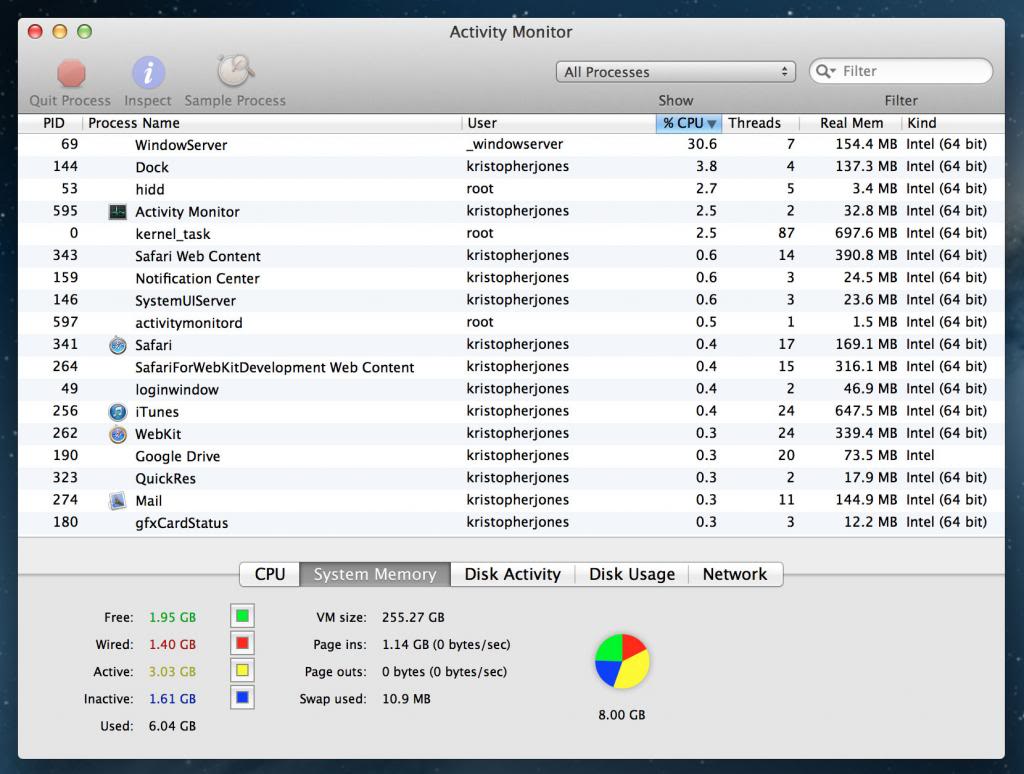Select the Dock process row

click(511, 167)
